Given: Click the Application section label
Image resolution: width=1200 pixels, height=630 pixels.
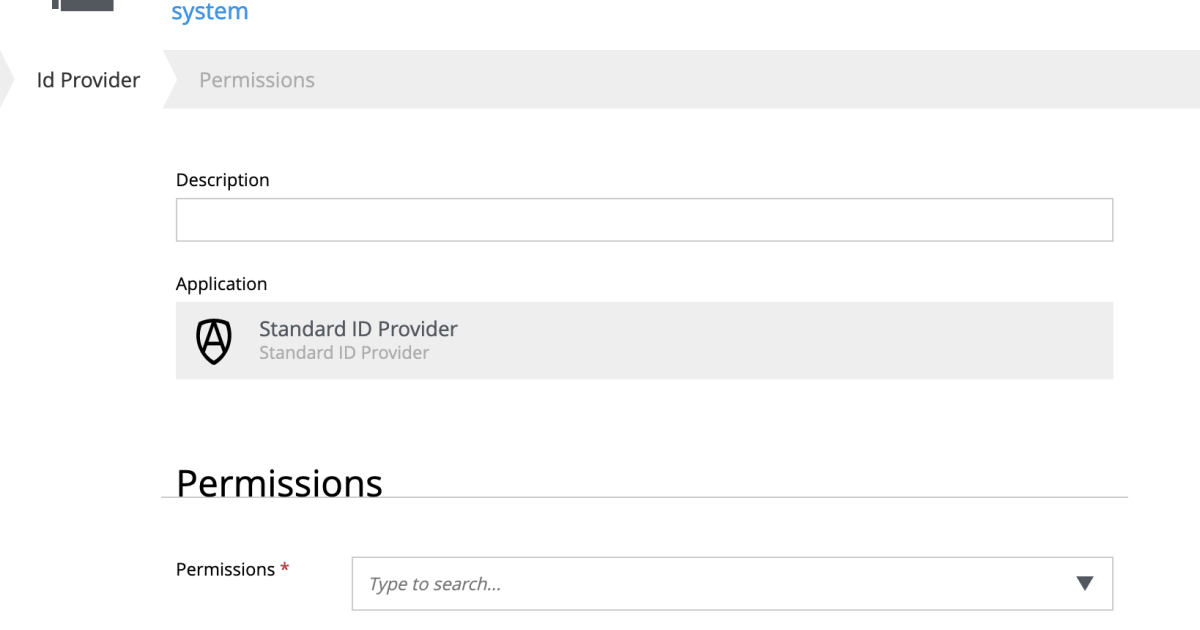Looking at the screenshot, I should (221, 283).
